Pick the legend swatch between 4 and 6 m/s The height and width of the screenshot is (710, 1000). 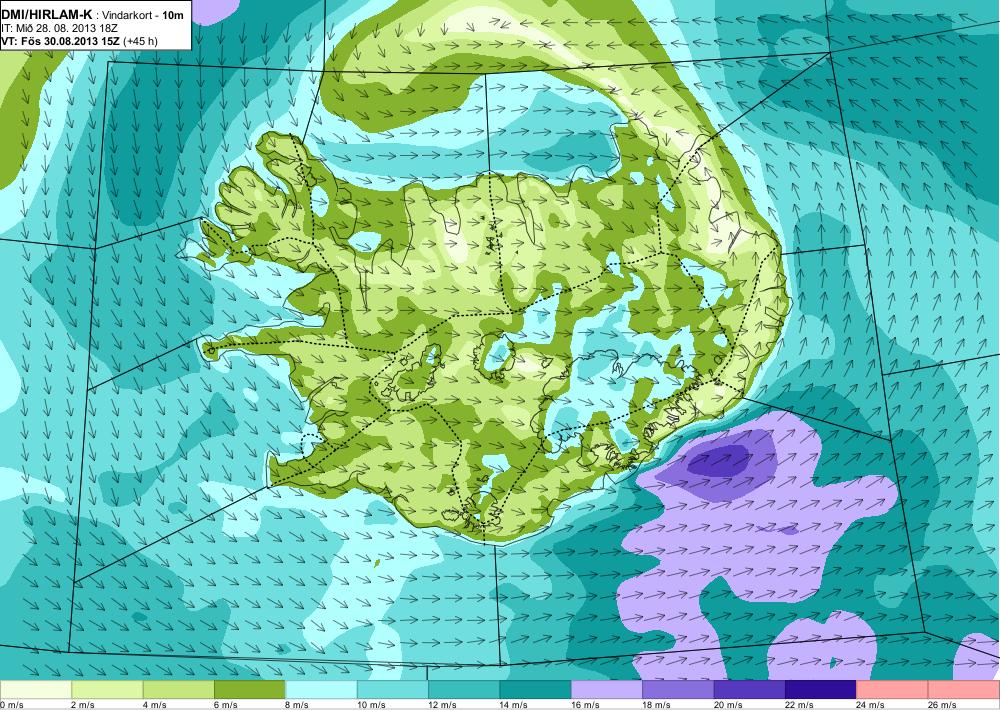179,690
